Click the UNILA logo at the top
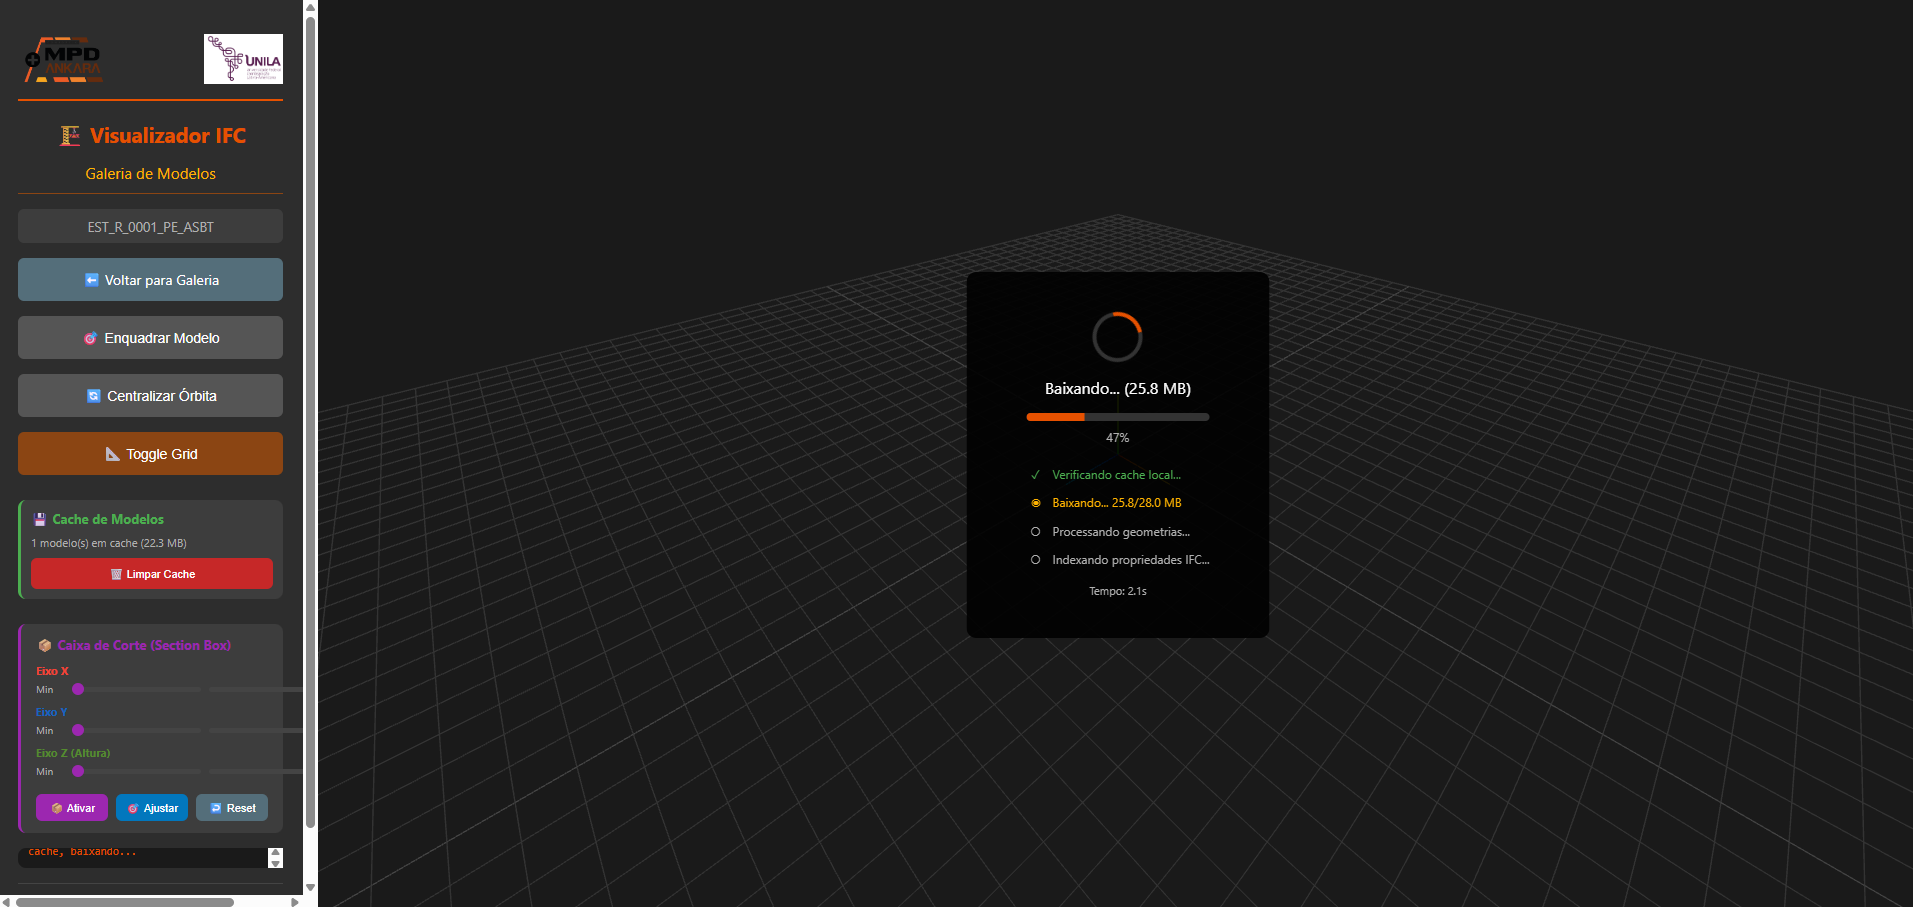1913x907 pixels. [242, 58]
